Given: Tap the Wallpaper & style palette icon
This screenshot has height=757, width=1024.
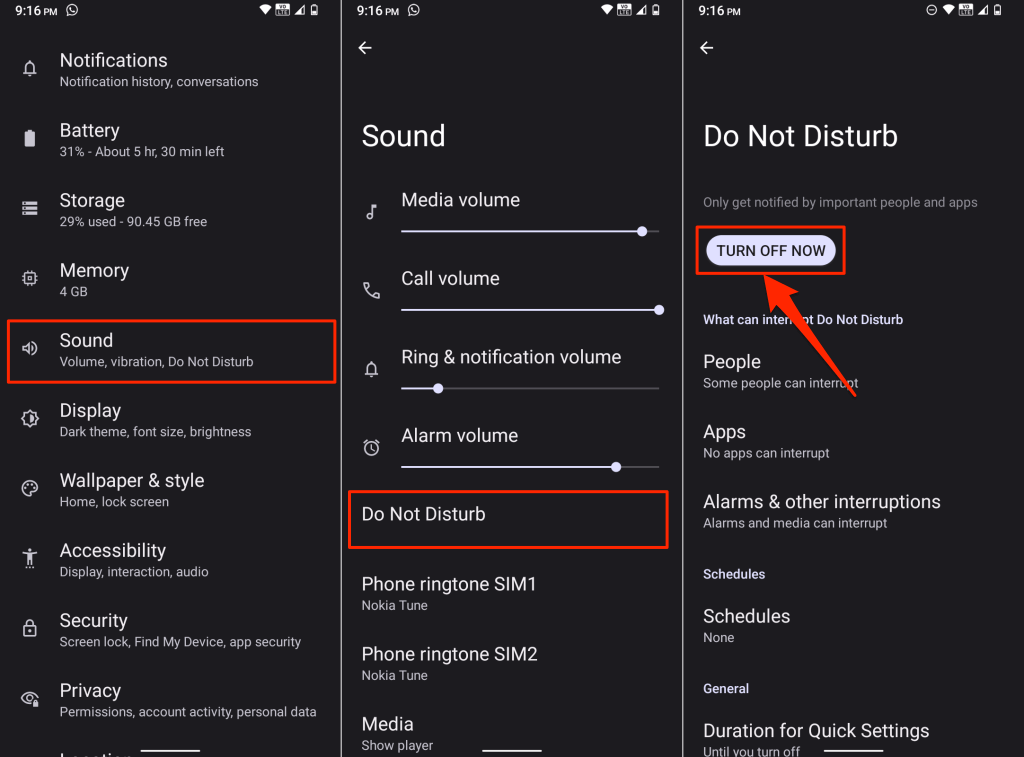Looking at the screenshot, I should [x=30, y=489].
